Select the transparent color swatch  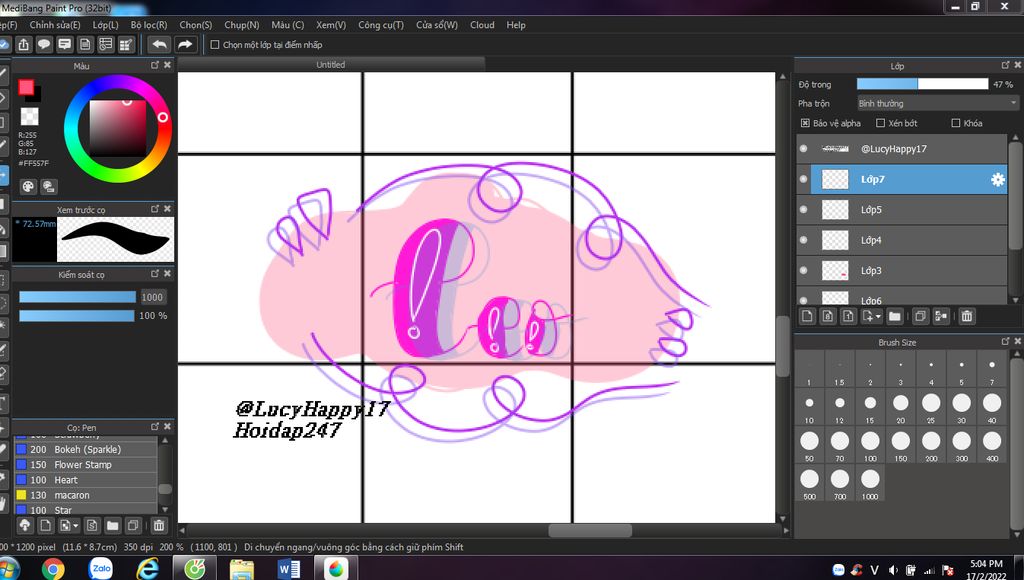point(29,116)
